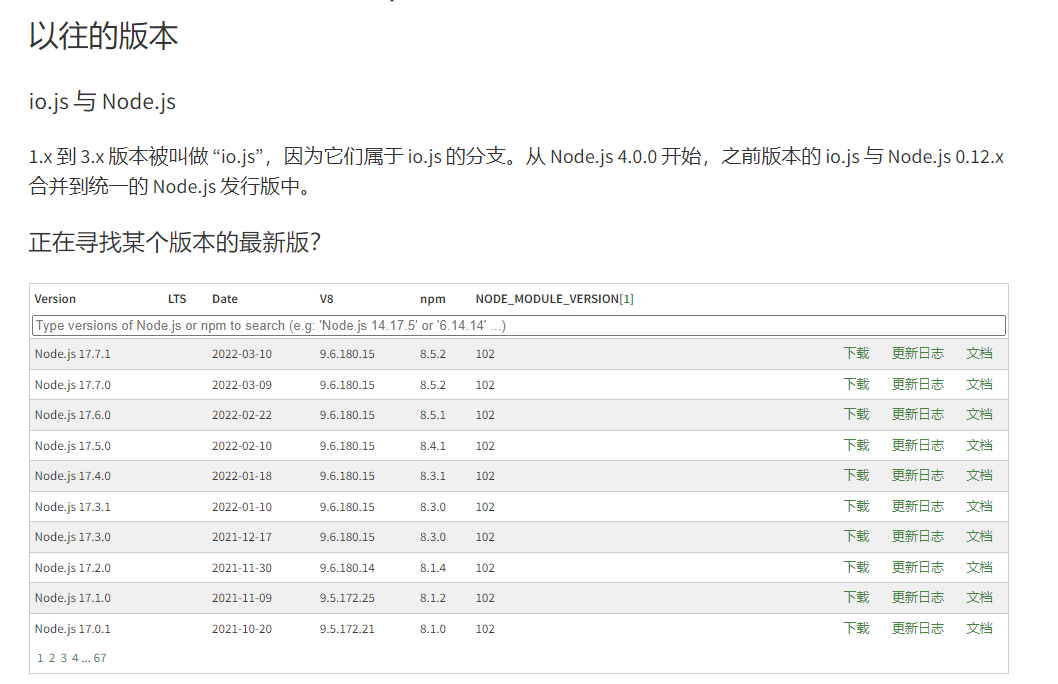The width and height of the screenshot is (1058, 684).
Task: Click the date 2022-03-10 cell
Action: [242, 353]
